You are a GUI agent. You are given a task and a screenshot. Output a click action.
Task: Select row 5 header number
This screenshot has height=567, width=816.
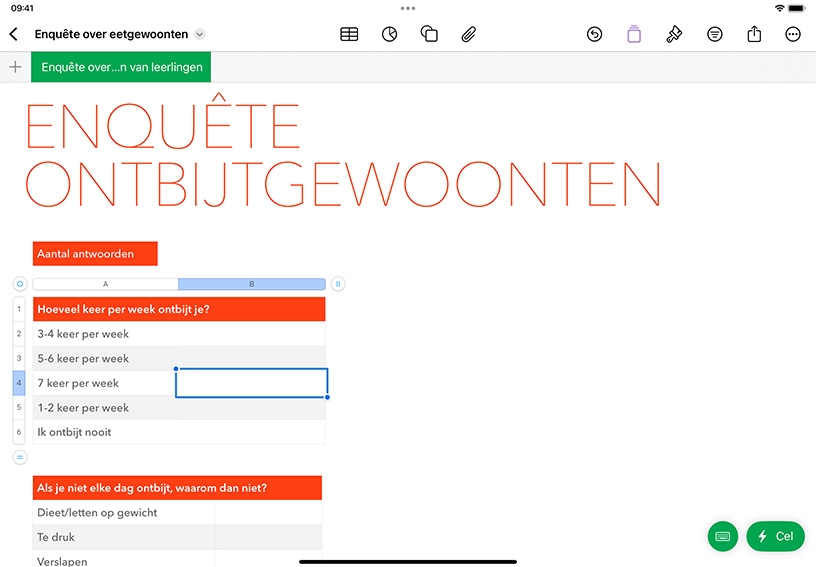coord(19,407)
